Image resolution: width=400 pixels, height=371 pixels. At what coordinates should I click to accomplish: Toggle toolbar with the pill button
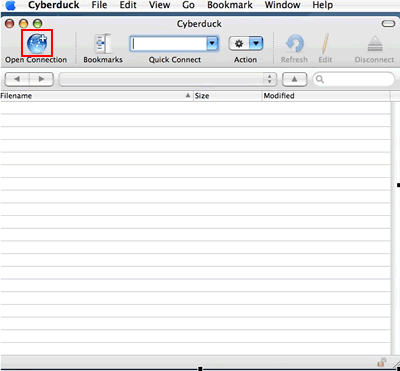pos(388,24)
